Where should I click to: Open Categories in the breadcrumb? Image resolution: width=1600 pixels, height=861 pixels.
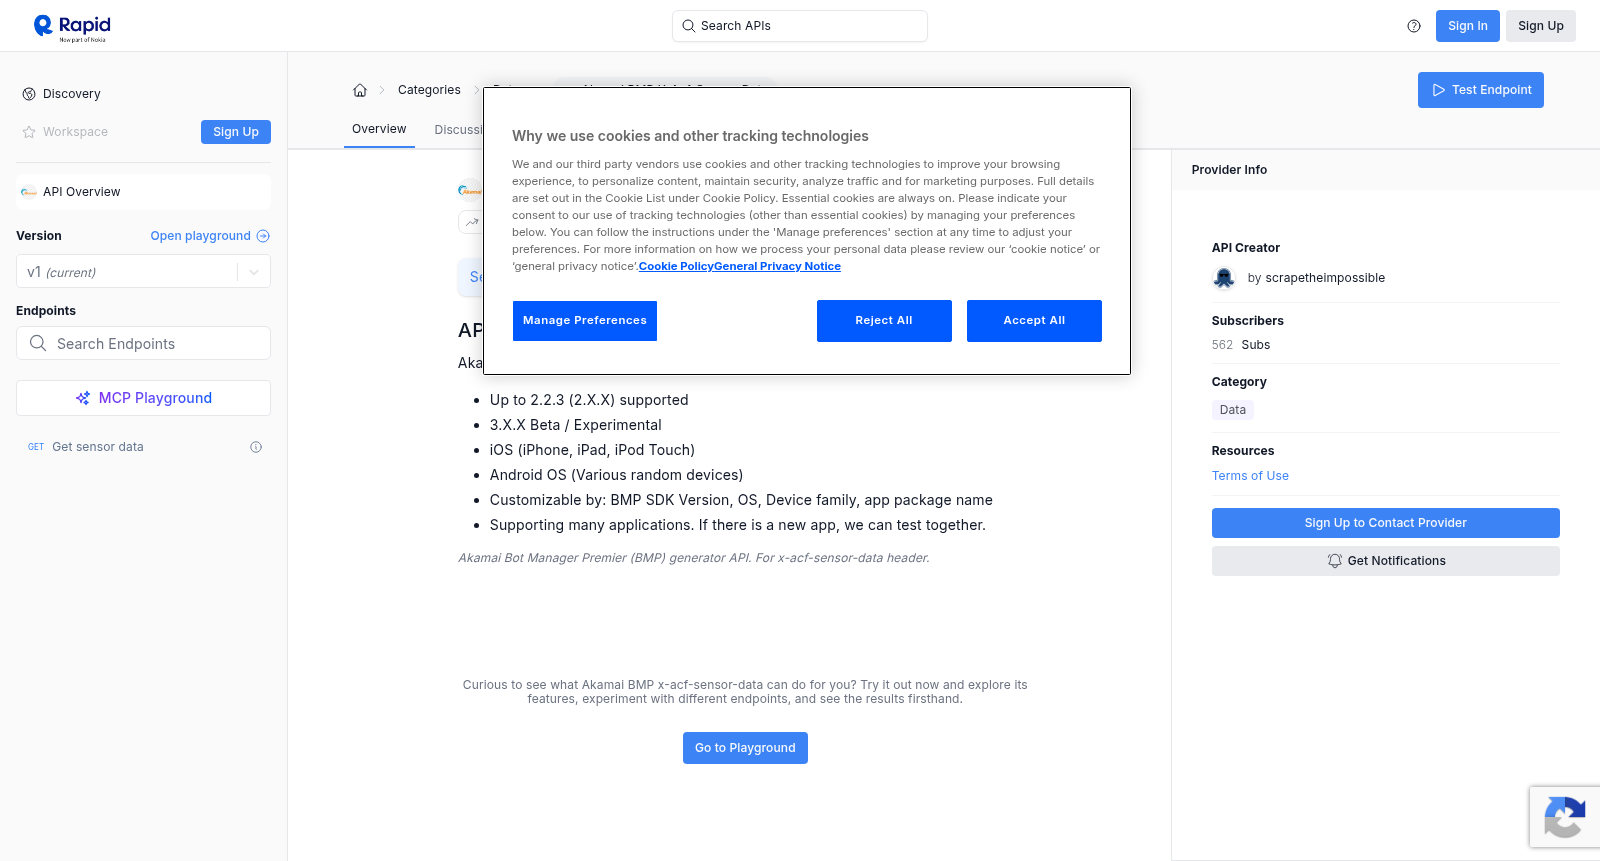[429, 90]
